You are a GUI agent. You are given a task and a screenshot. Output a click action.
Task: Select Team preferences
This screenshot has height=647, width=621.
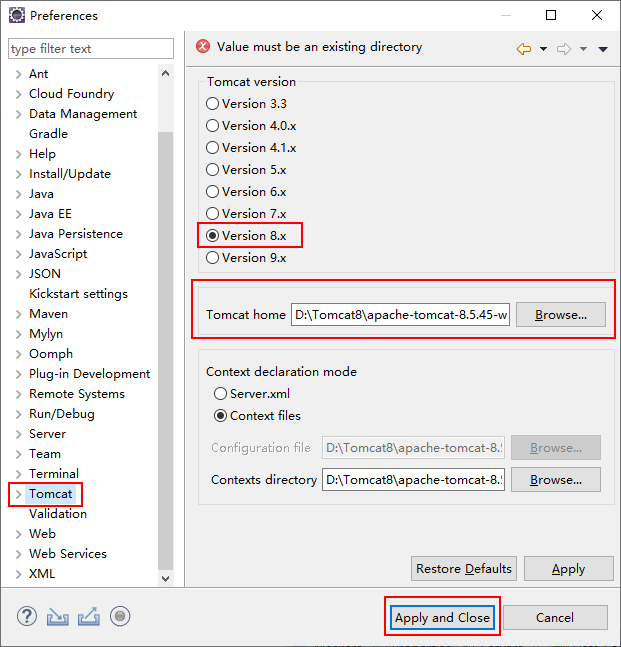coord(45,454)
